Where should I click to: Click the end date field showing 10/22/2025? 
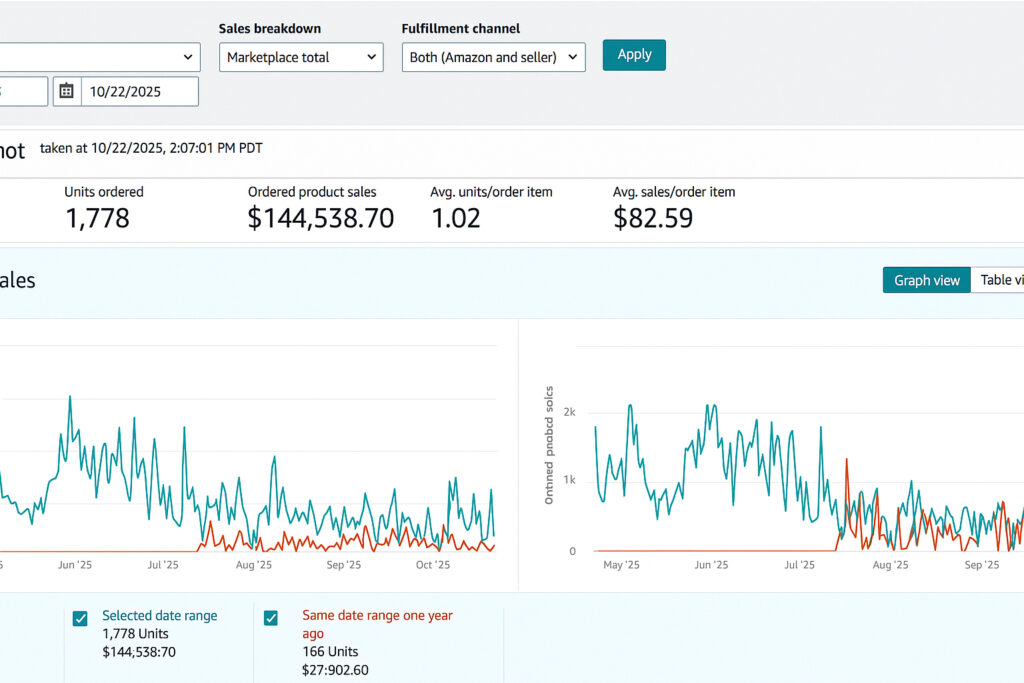139,91
